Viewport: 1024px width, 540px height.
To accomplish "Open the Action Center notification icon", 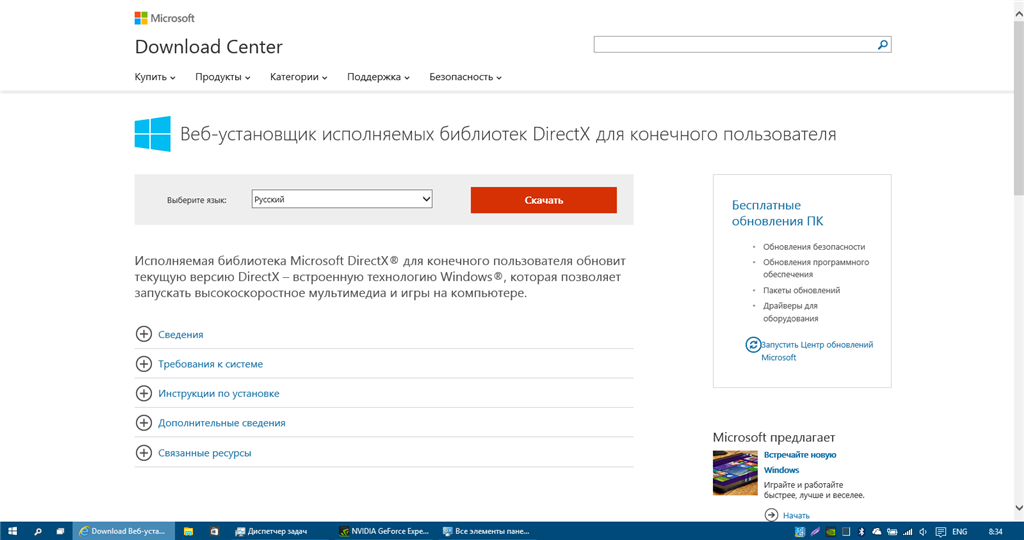I will tap(940, 532).
